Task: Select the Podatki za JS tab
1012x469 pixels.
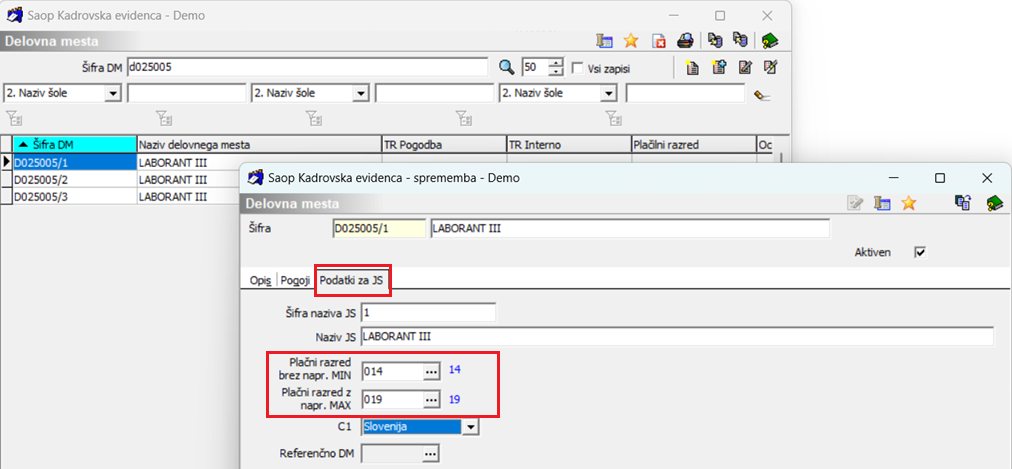Action: click(351, 281)
